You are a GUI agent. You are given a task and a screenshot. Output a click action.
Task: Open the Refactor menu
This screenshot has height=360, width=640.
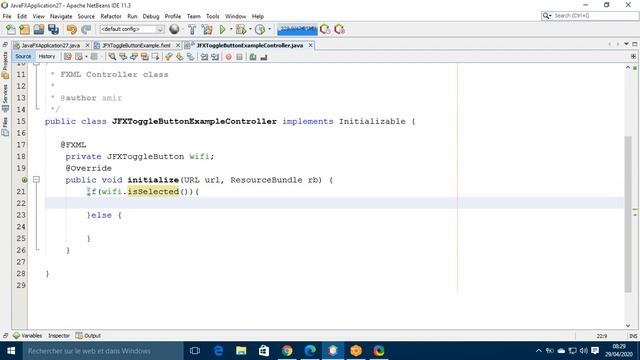[111, 16]
